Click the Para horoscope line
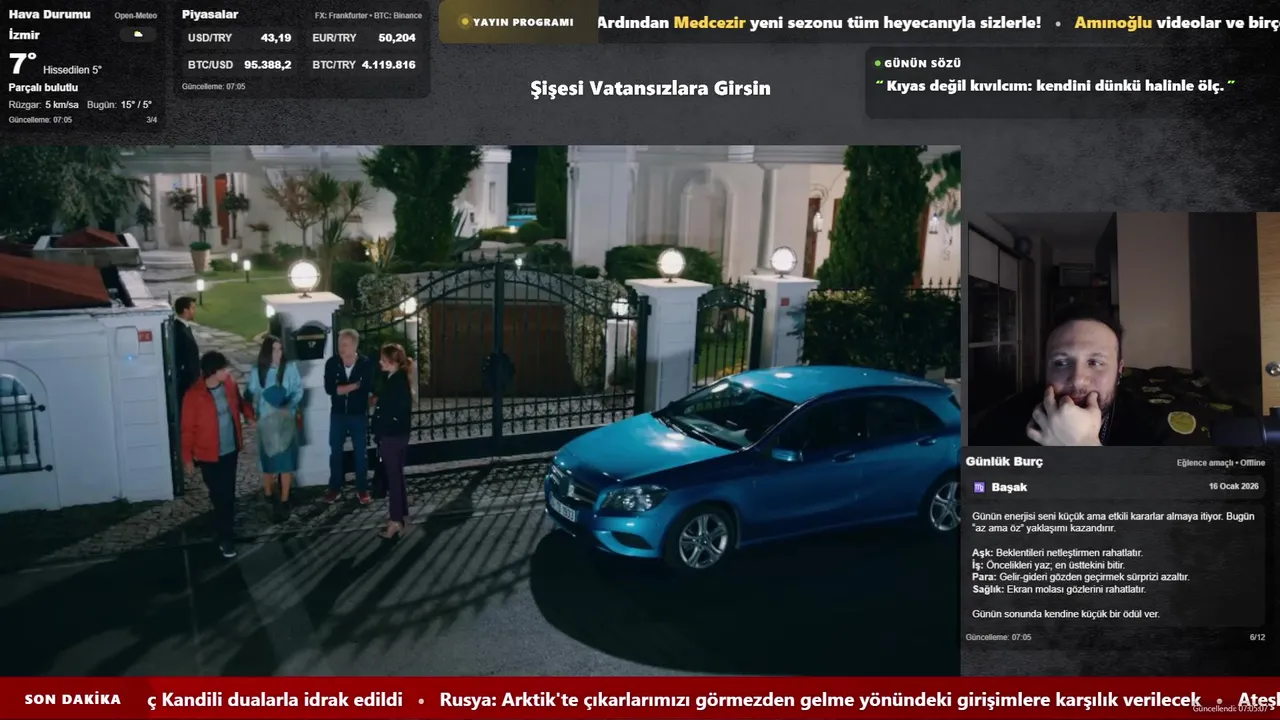This screenshot has height=720, width=1280. 1081,577
